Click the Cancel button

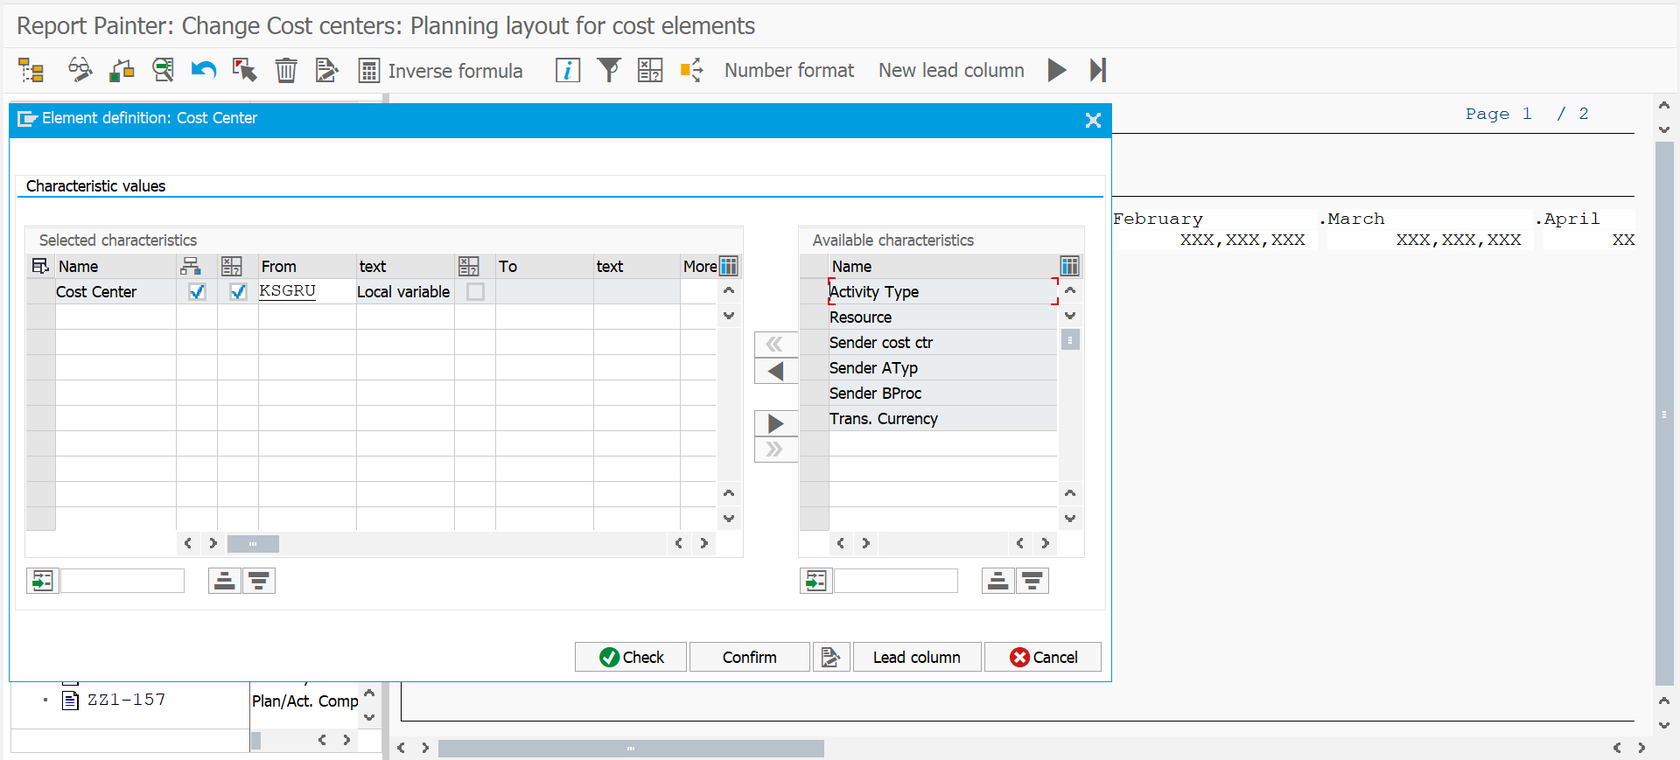click(x=1043, y=657)
